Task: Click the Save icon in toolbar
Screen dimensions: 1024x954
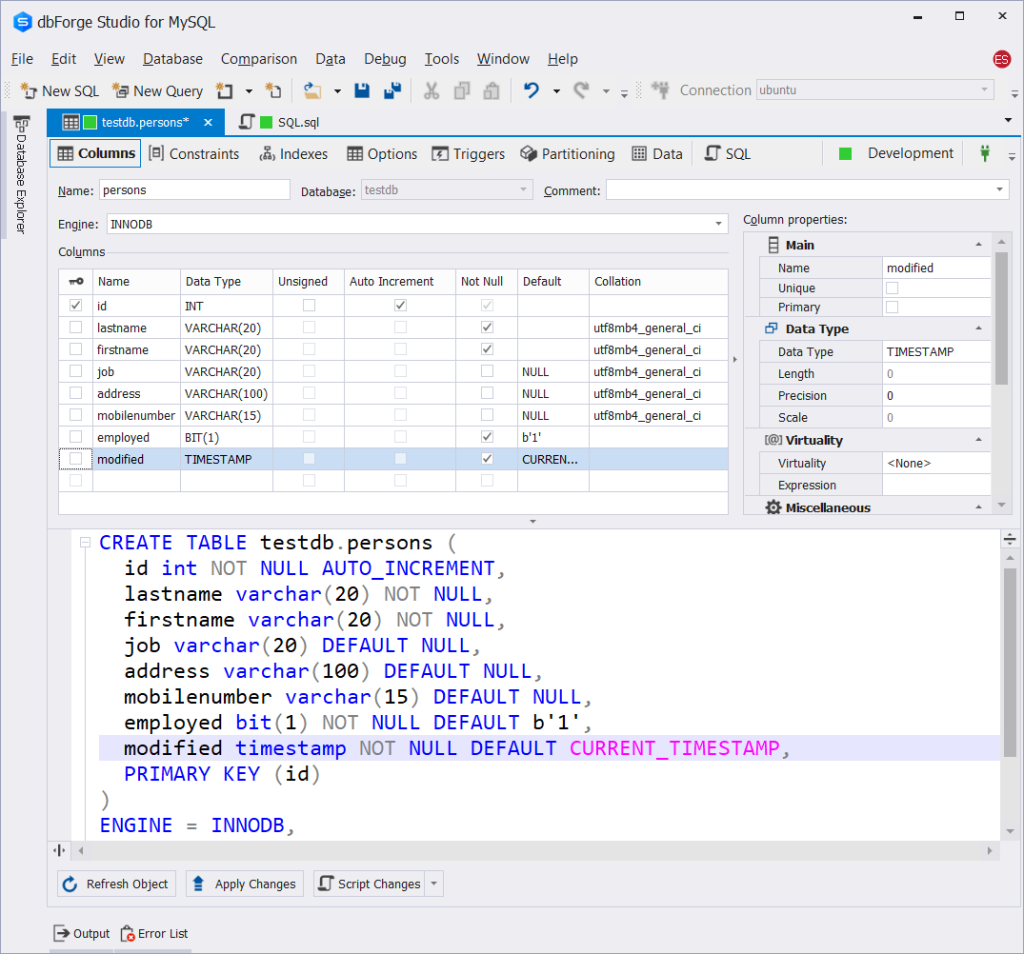Action: (362, 91)
